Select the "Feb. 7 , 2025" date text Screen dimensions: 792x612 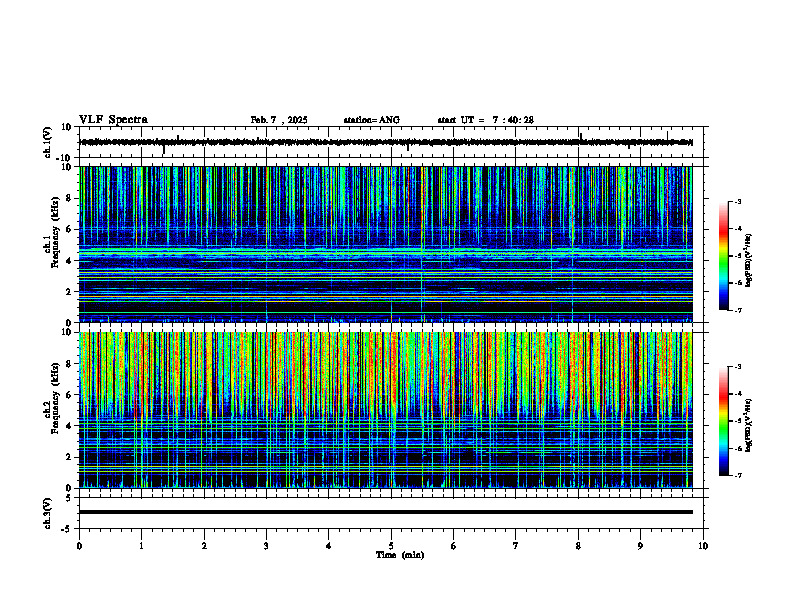click(x=279, y=120)
